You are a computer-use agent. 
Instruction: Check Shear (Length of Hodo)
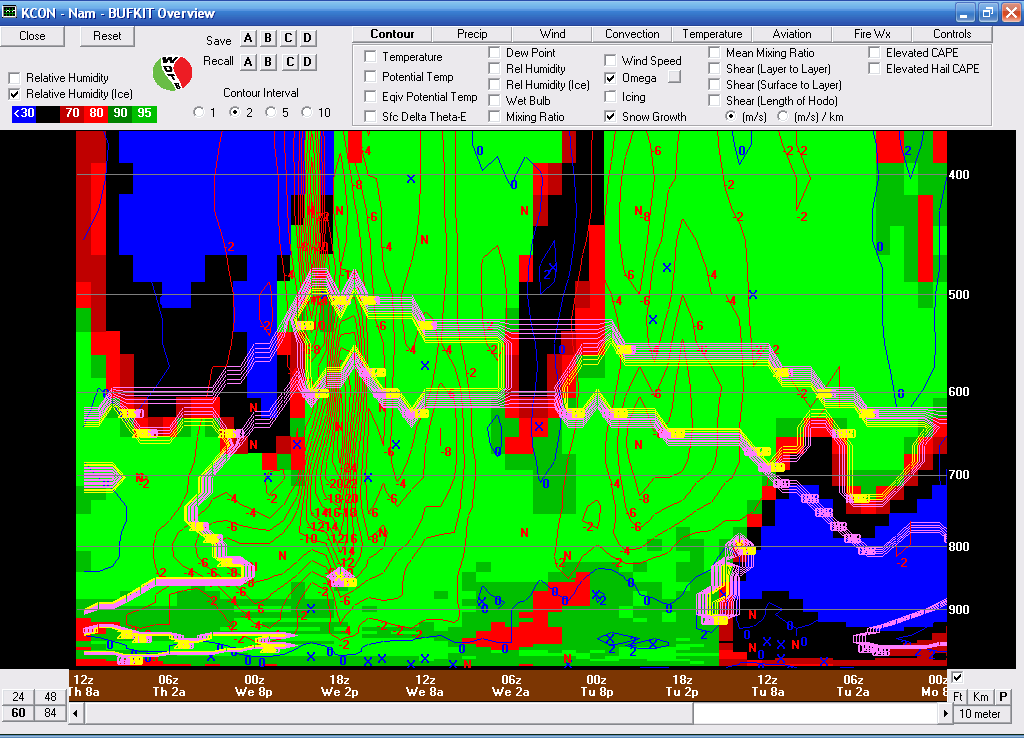click(x=714, y=101)
